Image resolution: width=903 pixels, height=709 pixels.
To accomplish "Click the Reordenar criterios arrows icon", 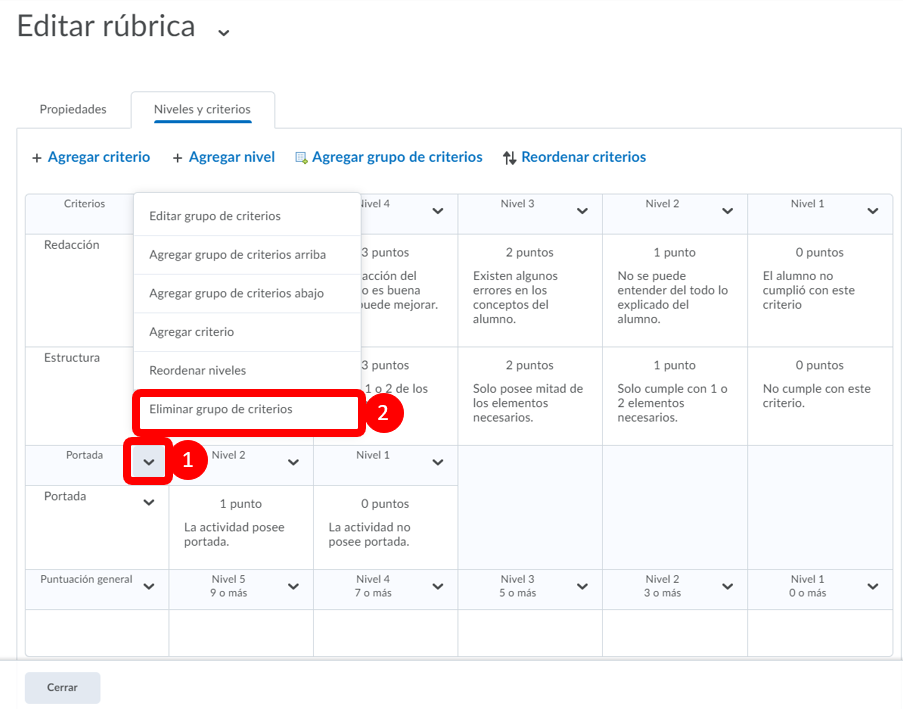I will click(x=509, y=158).
